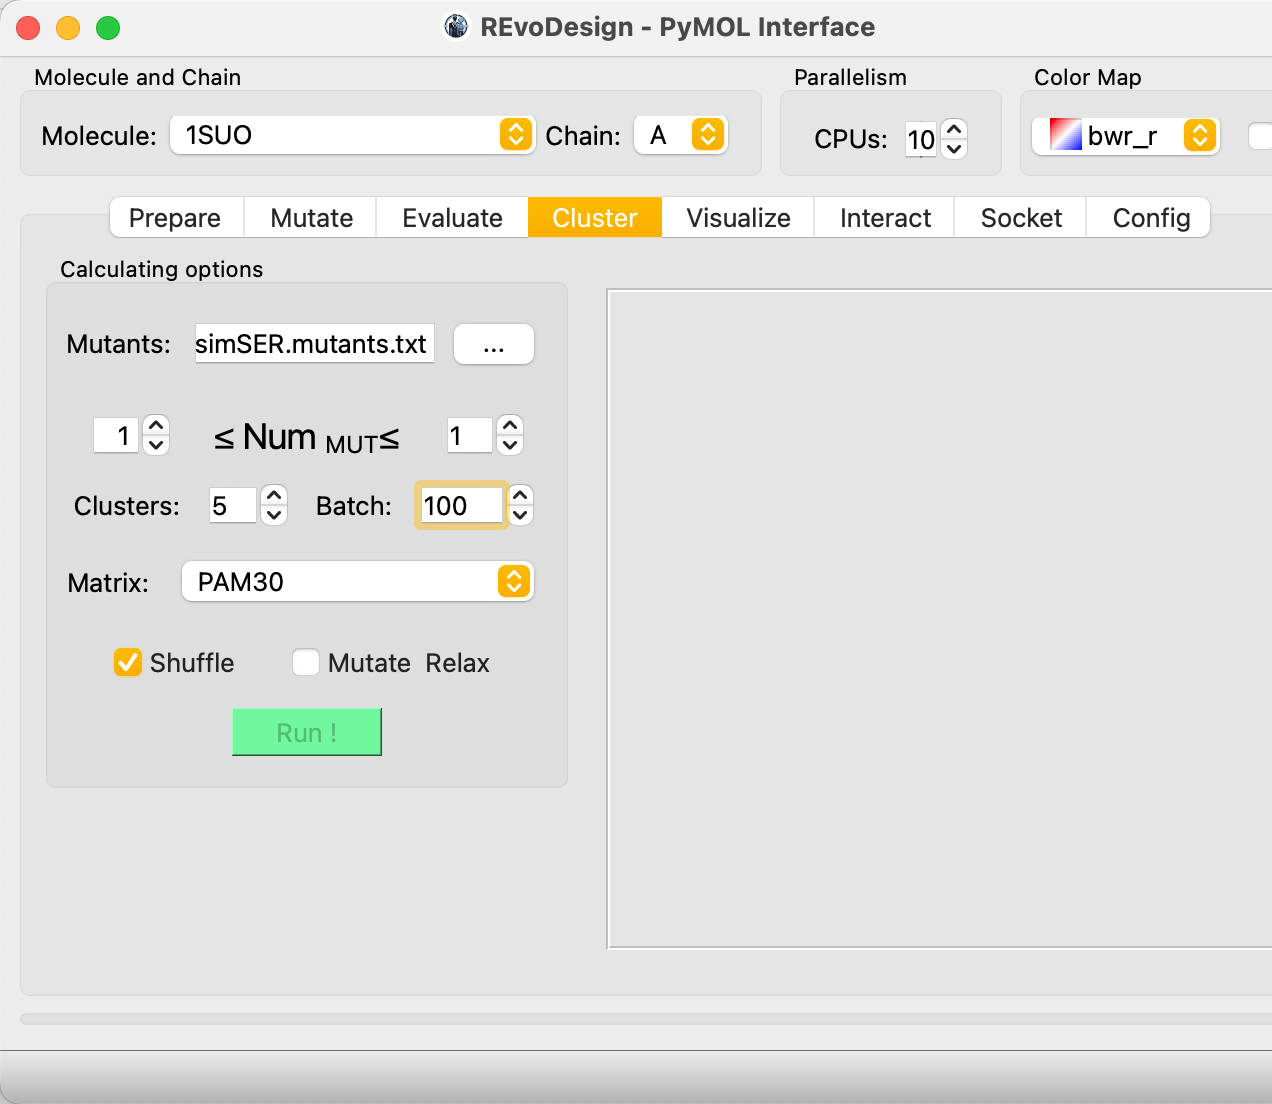Uncheck the Shuffle checkbox
Viewport: 1272px width, 1104px height.
(x=128, y=662)
